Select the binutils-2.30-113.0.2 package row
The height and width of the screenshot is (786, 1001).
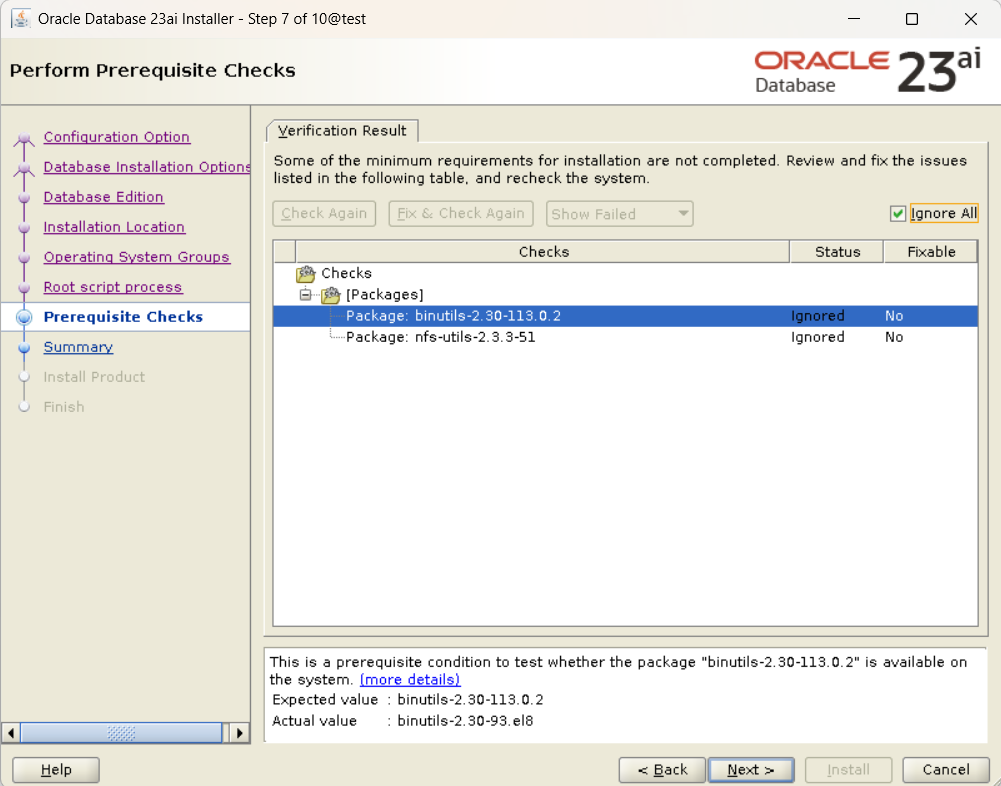[x=625, y=316]
